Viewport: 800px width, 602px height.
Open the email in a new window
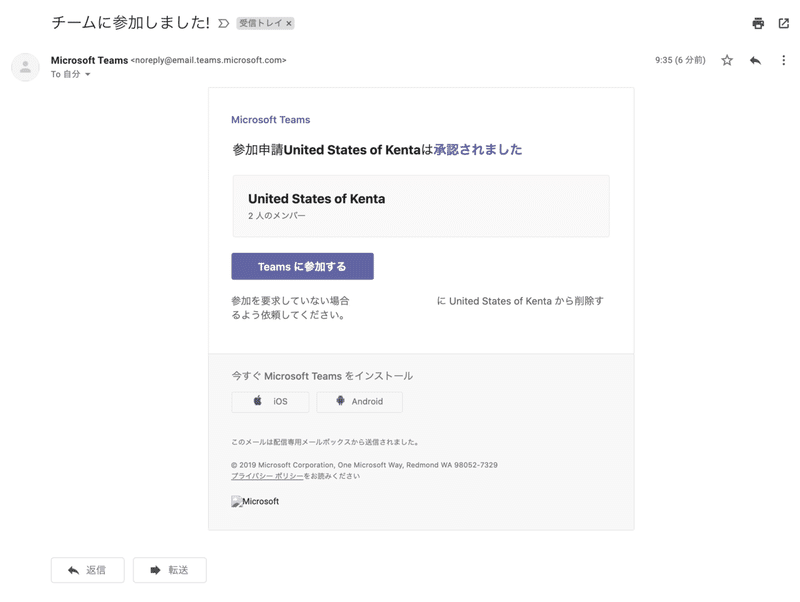tap(784, 23)
